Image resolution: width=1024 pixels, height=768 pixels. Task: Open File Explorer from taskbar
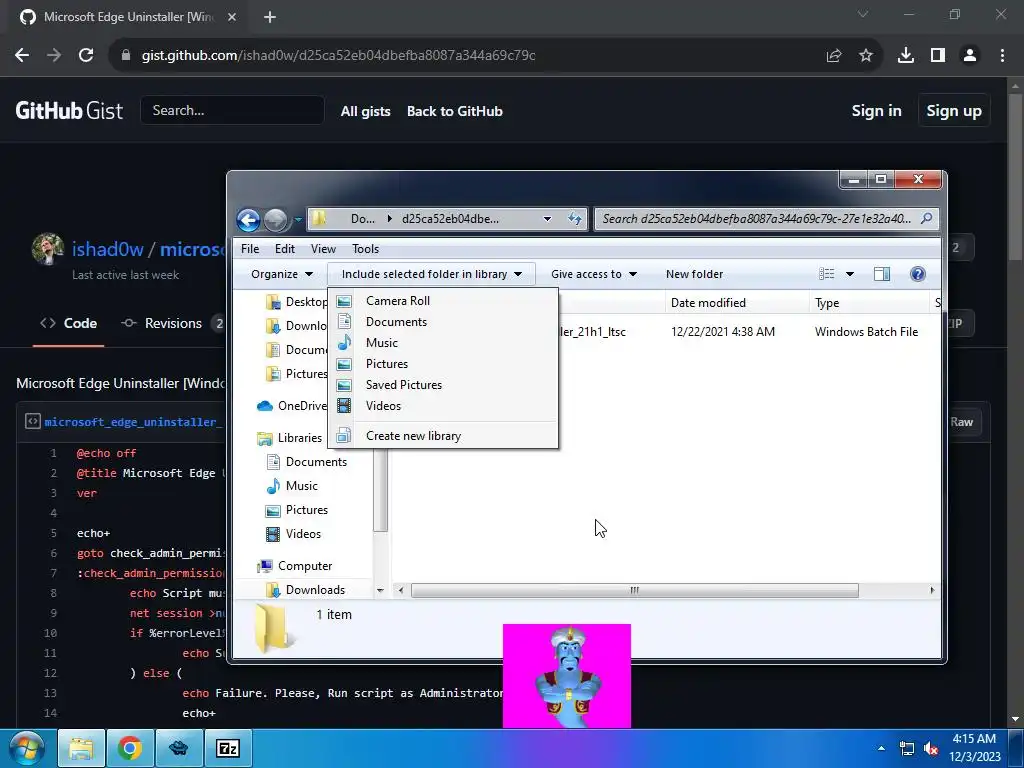[x=81, y=748]
